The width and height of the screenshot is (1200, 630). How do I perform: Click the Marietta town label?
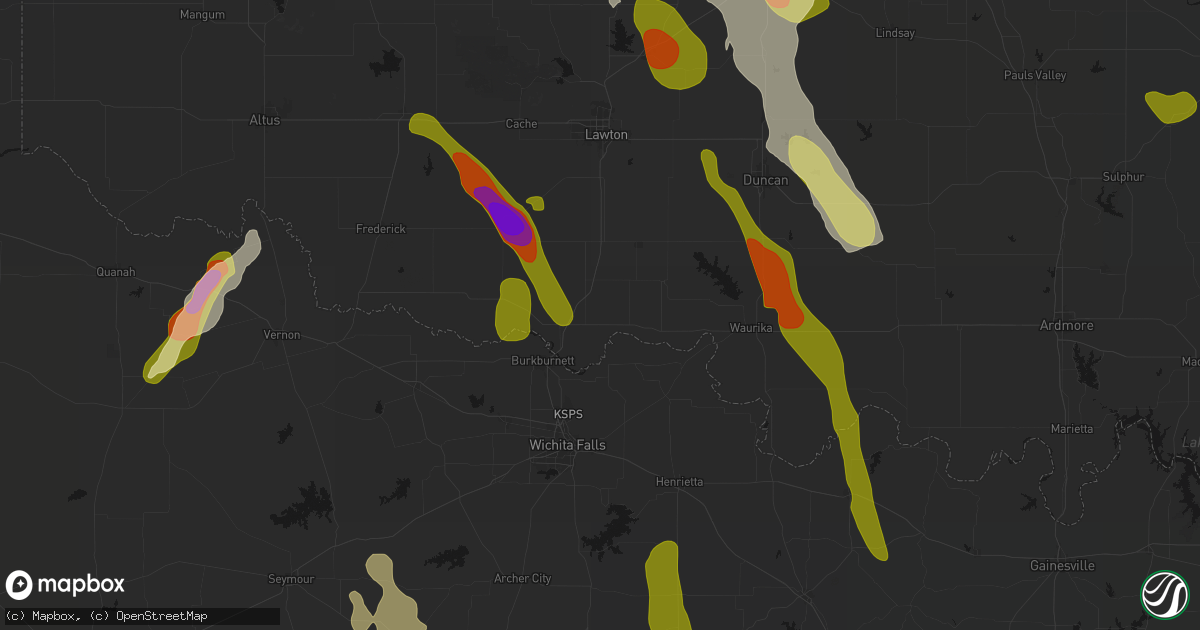pos(1071,429)
